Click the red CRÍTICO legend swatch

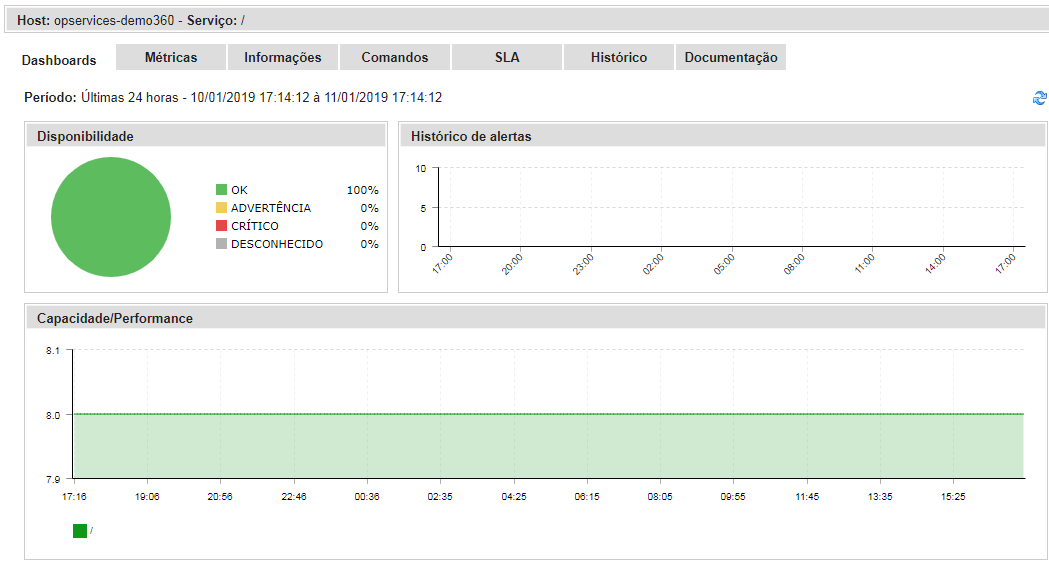point(221,226)
